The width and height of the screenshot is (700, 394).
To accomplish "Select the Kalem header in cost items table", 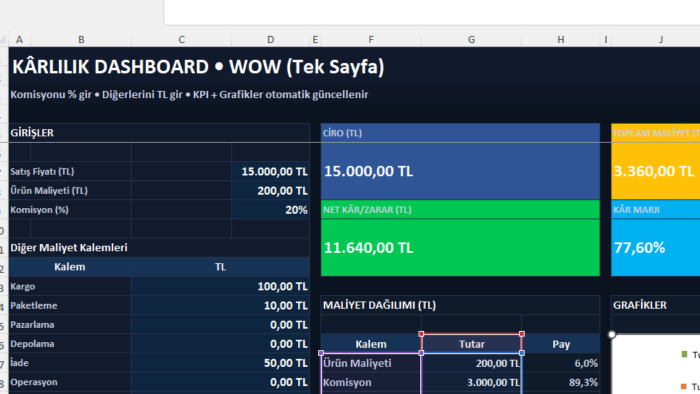I will [70, 267].
